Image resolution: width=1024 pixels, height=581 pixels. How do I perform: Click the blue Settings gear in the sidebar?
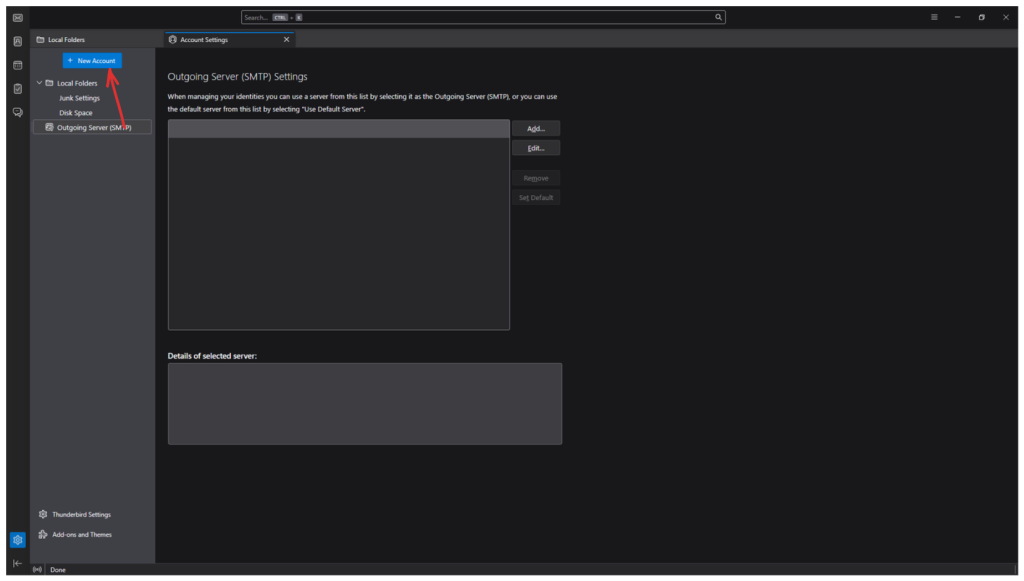(x=17, y=540)
